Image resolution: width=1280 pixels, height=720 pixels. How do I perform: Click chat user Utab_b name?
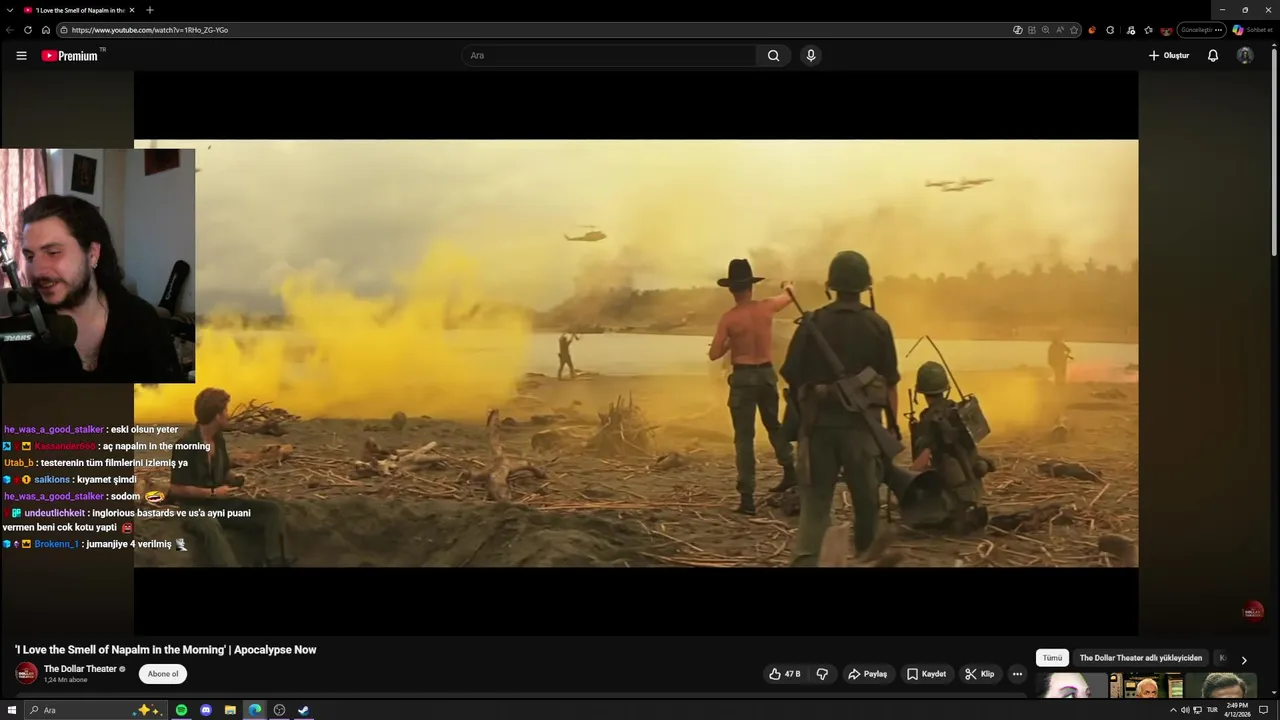point(19,463)
